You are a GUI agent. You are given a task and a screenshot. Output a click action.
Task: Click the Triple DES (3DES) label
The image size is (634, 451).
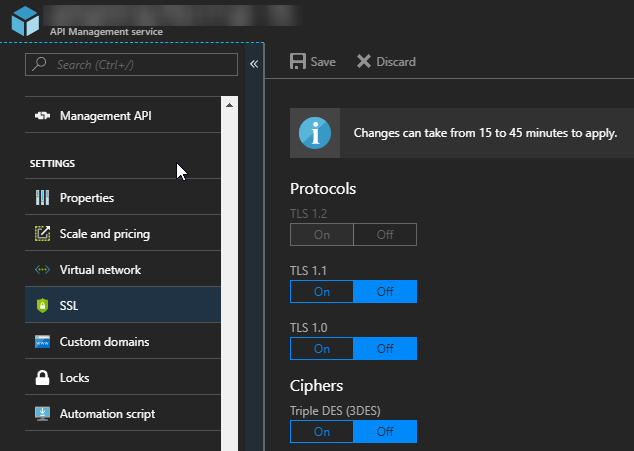click(335, 411)
